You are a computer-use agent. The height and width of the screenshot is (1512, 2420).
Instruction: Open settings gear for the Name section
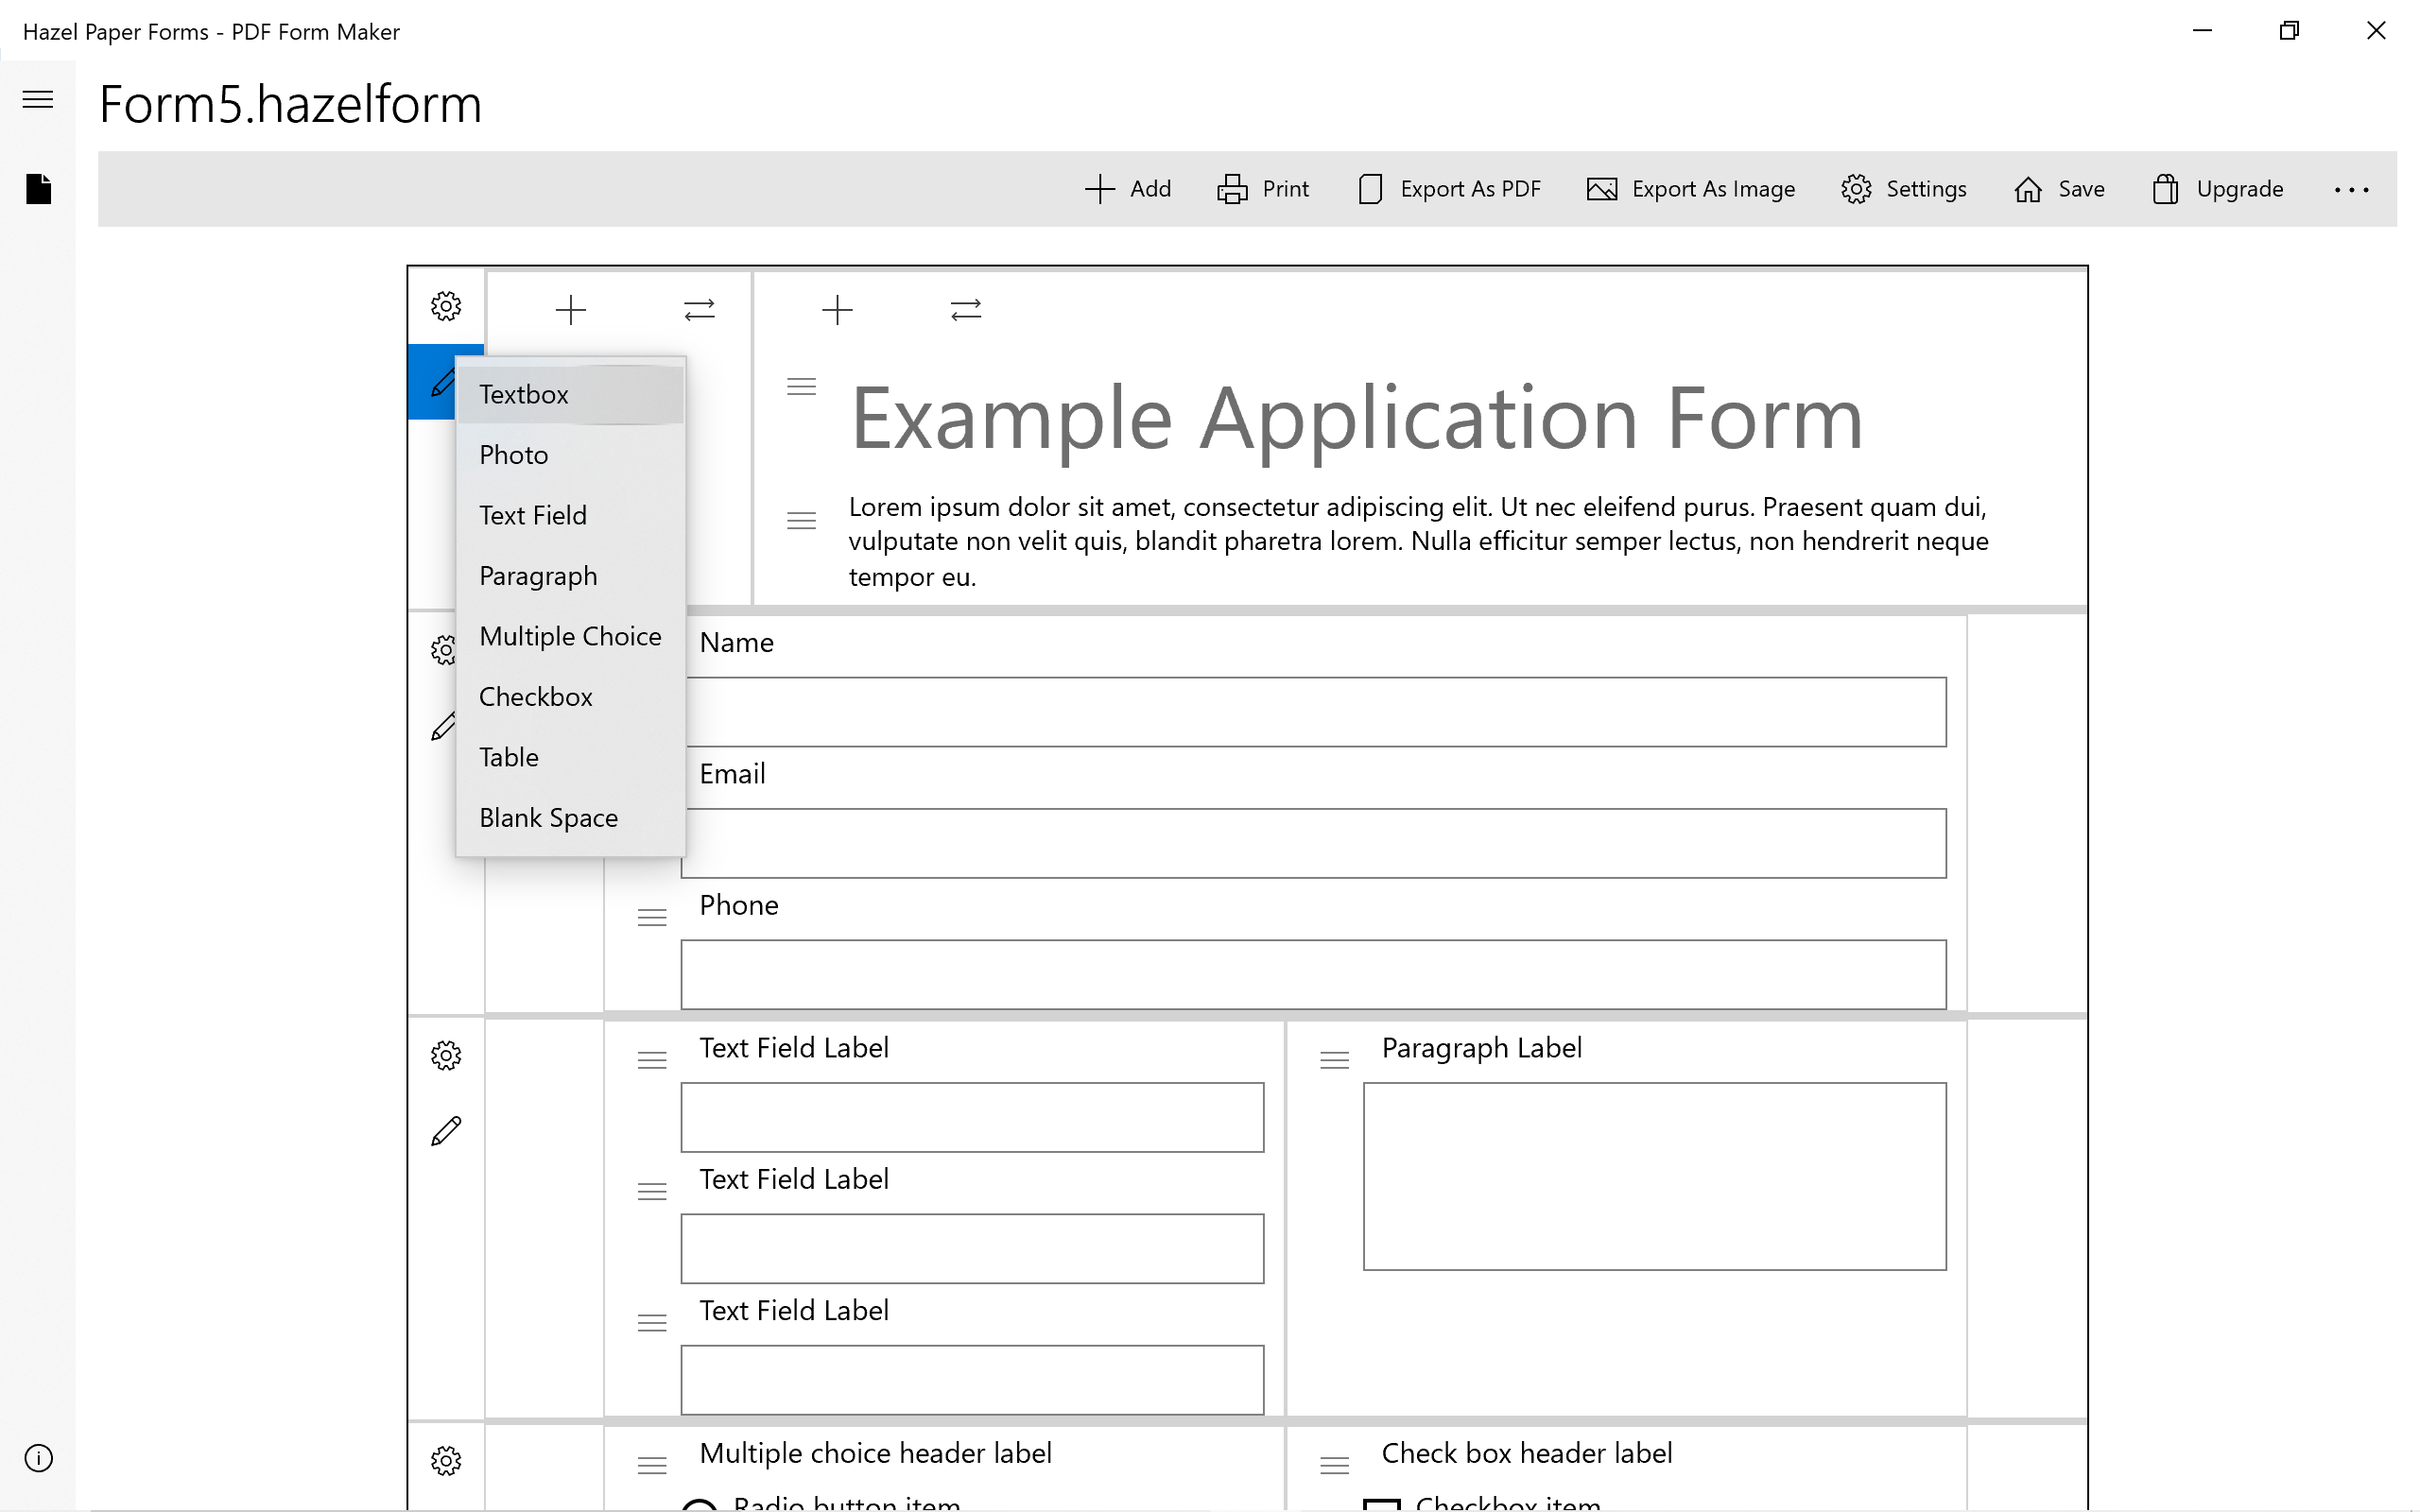click(x=444, y=650)
